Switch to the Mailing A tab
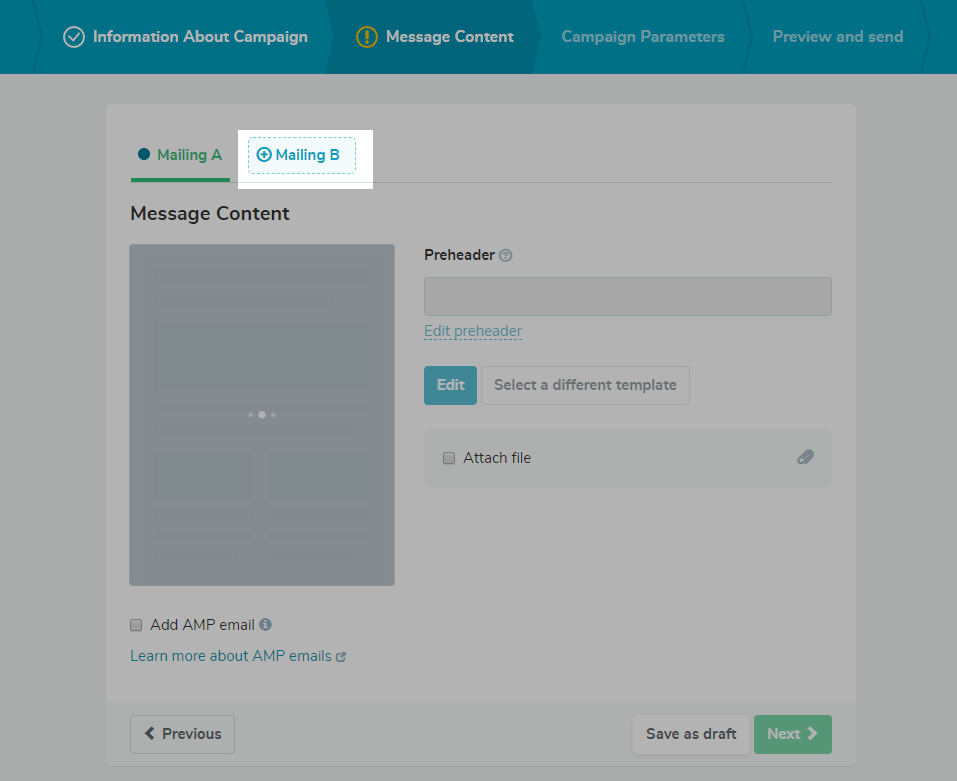Image resolution: width=957 pixels, height=781 pixels. click(180, 155)
